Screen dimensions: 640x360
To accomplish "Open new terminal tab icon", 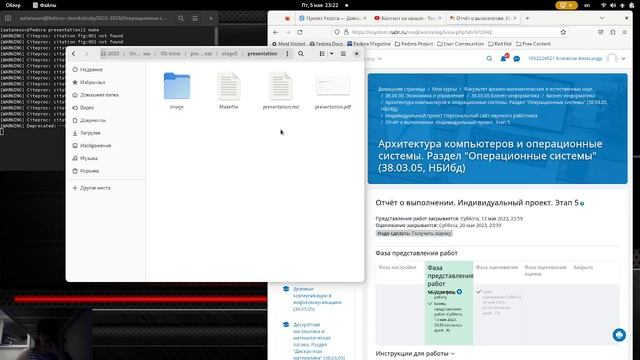I will [x=8, y=18].
